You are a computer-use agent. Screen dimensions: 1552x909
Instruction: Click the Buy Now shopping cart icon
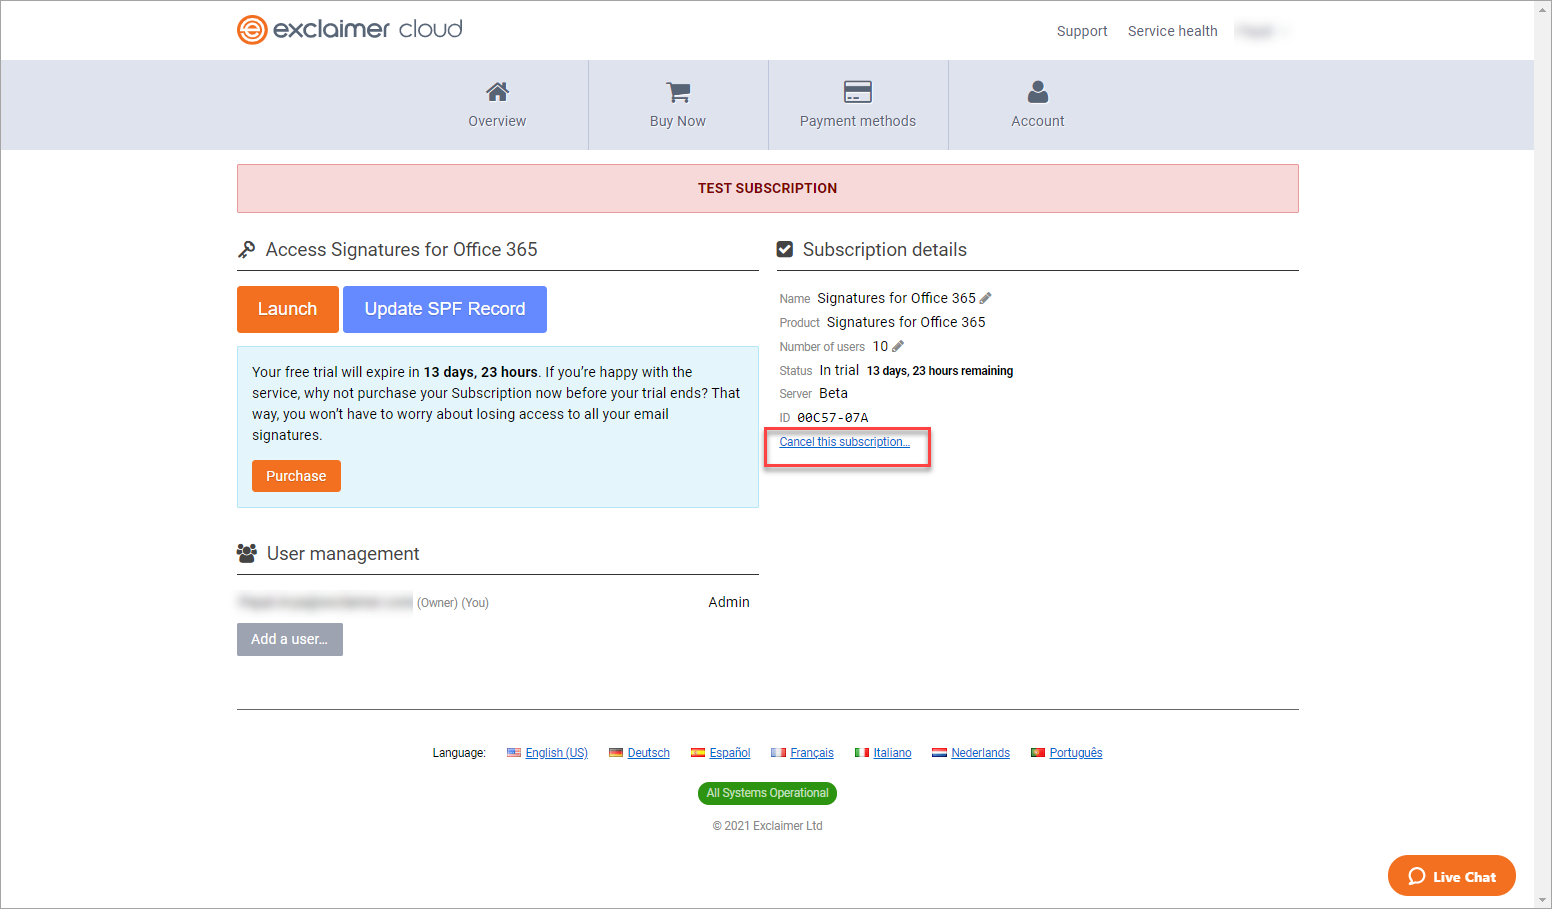[x=678, y=93]
